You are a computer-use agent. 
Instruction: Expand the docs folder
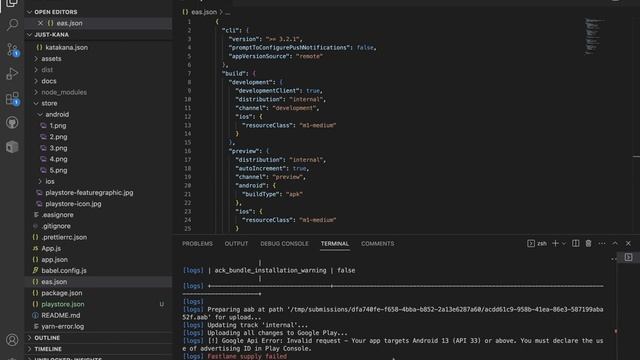coord(49,81)
